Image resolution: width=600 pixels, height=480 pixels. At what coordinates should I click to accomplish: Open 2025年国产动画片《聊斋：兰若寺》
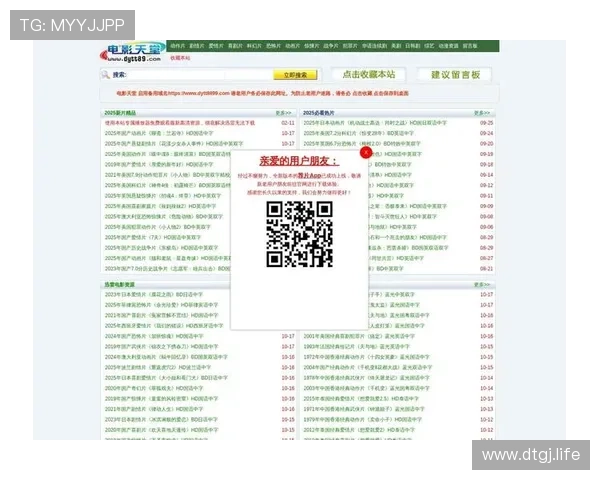(159, 133)
